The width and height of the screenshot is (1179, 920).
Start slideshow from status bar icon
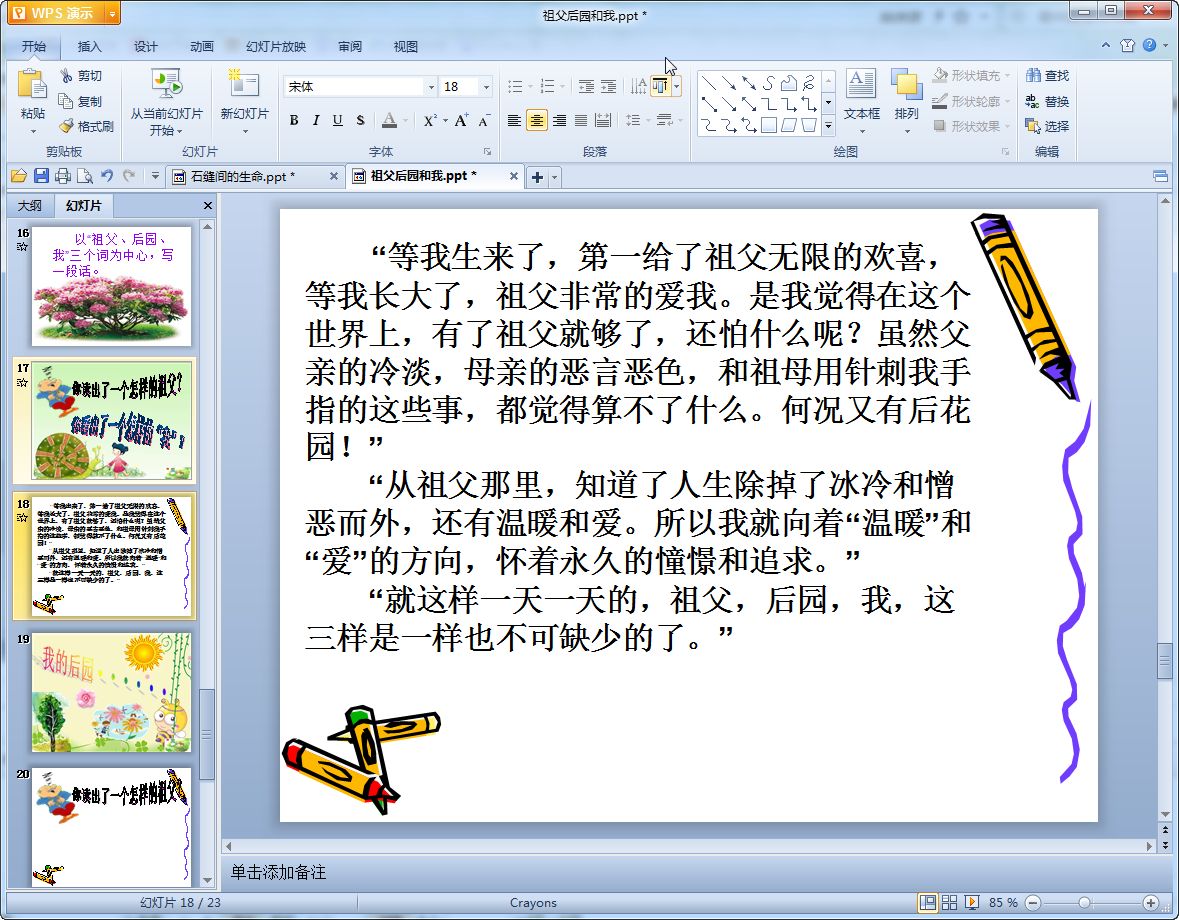coord(972,903)
